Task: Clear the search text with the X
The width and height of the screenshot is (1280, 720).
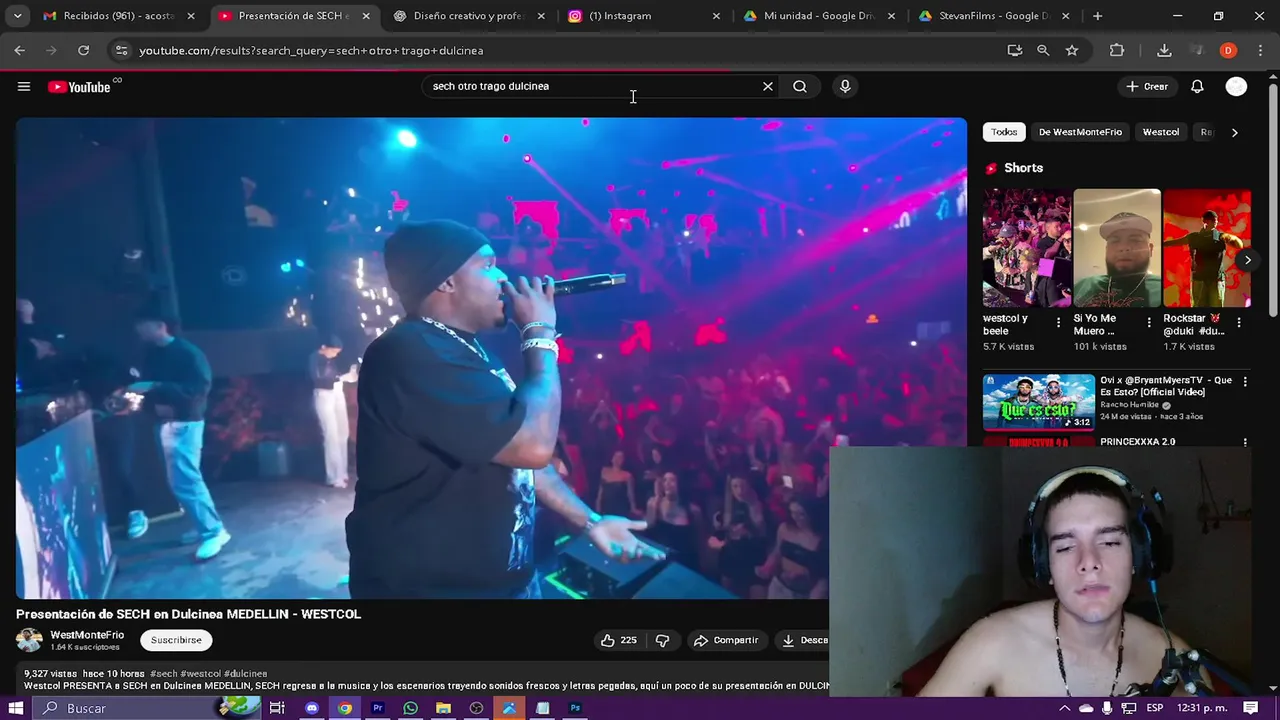Action: coord(768,87)
